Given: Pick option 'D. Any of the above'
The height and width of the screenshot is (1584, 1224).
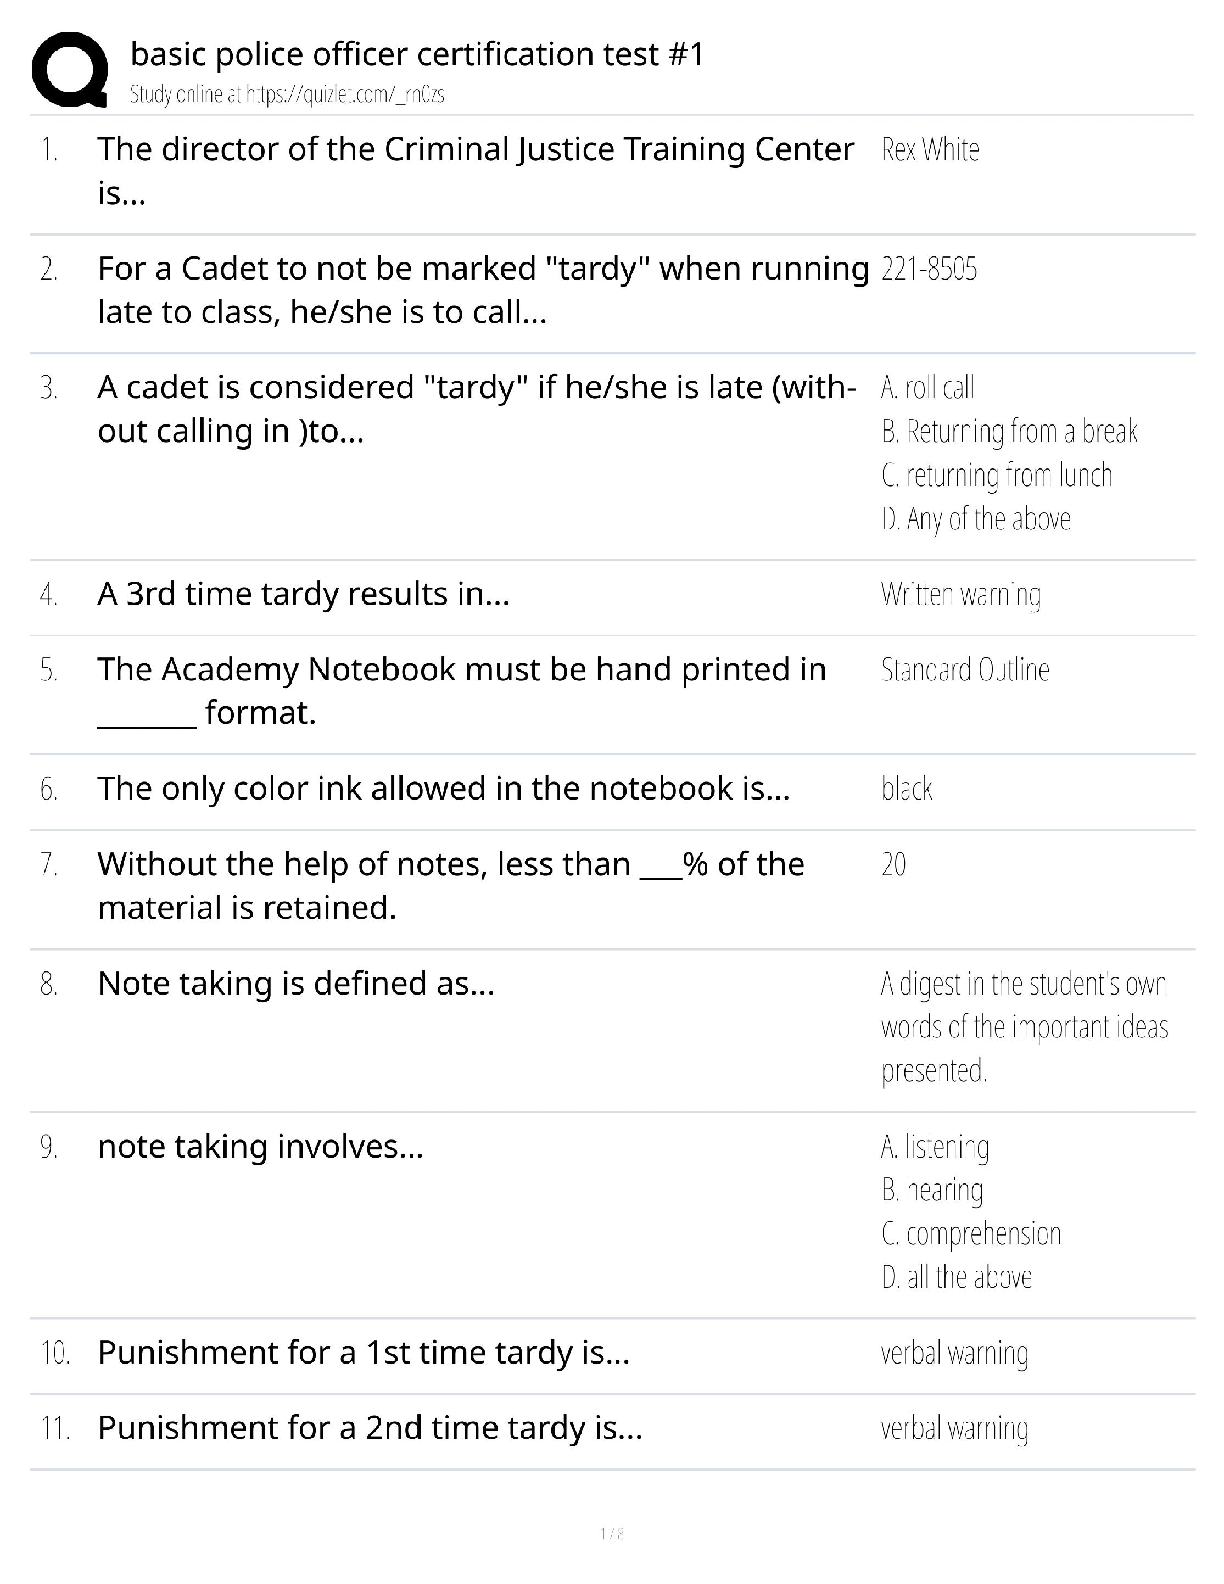Looking at the screenshot, I should point(976,519).
